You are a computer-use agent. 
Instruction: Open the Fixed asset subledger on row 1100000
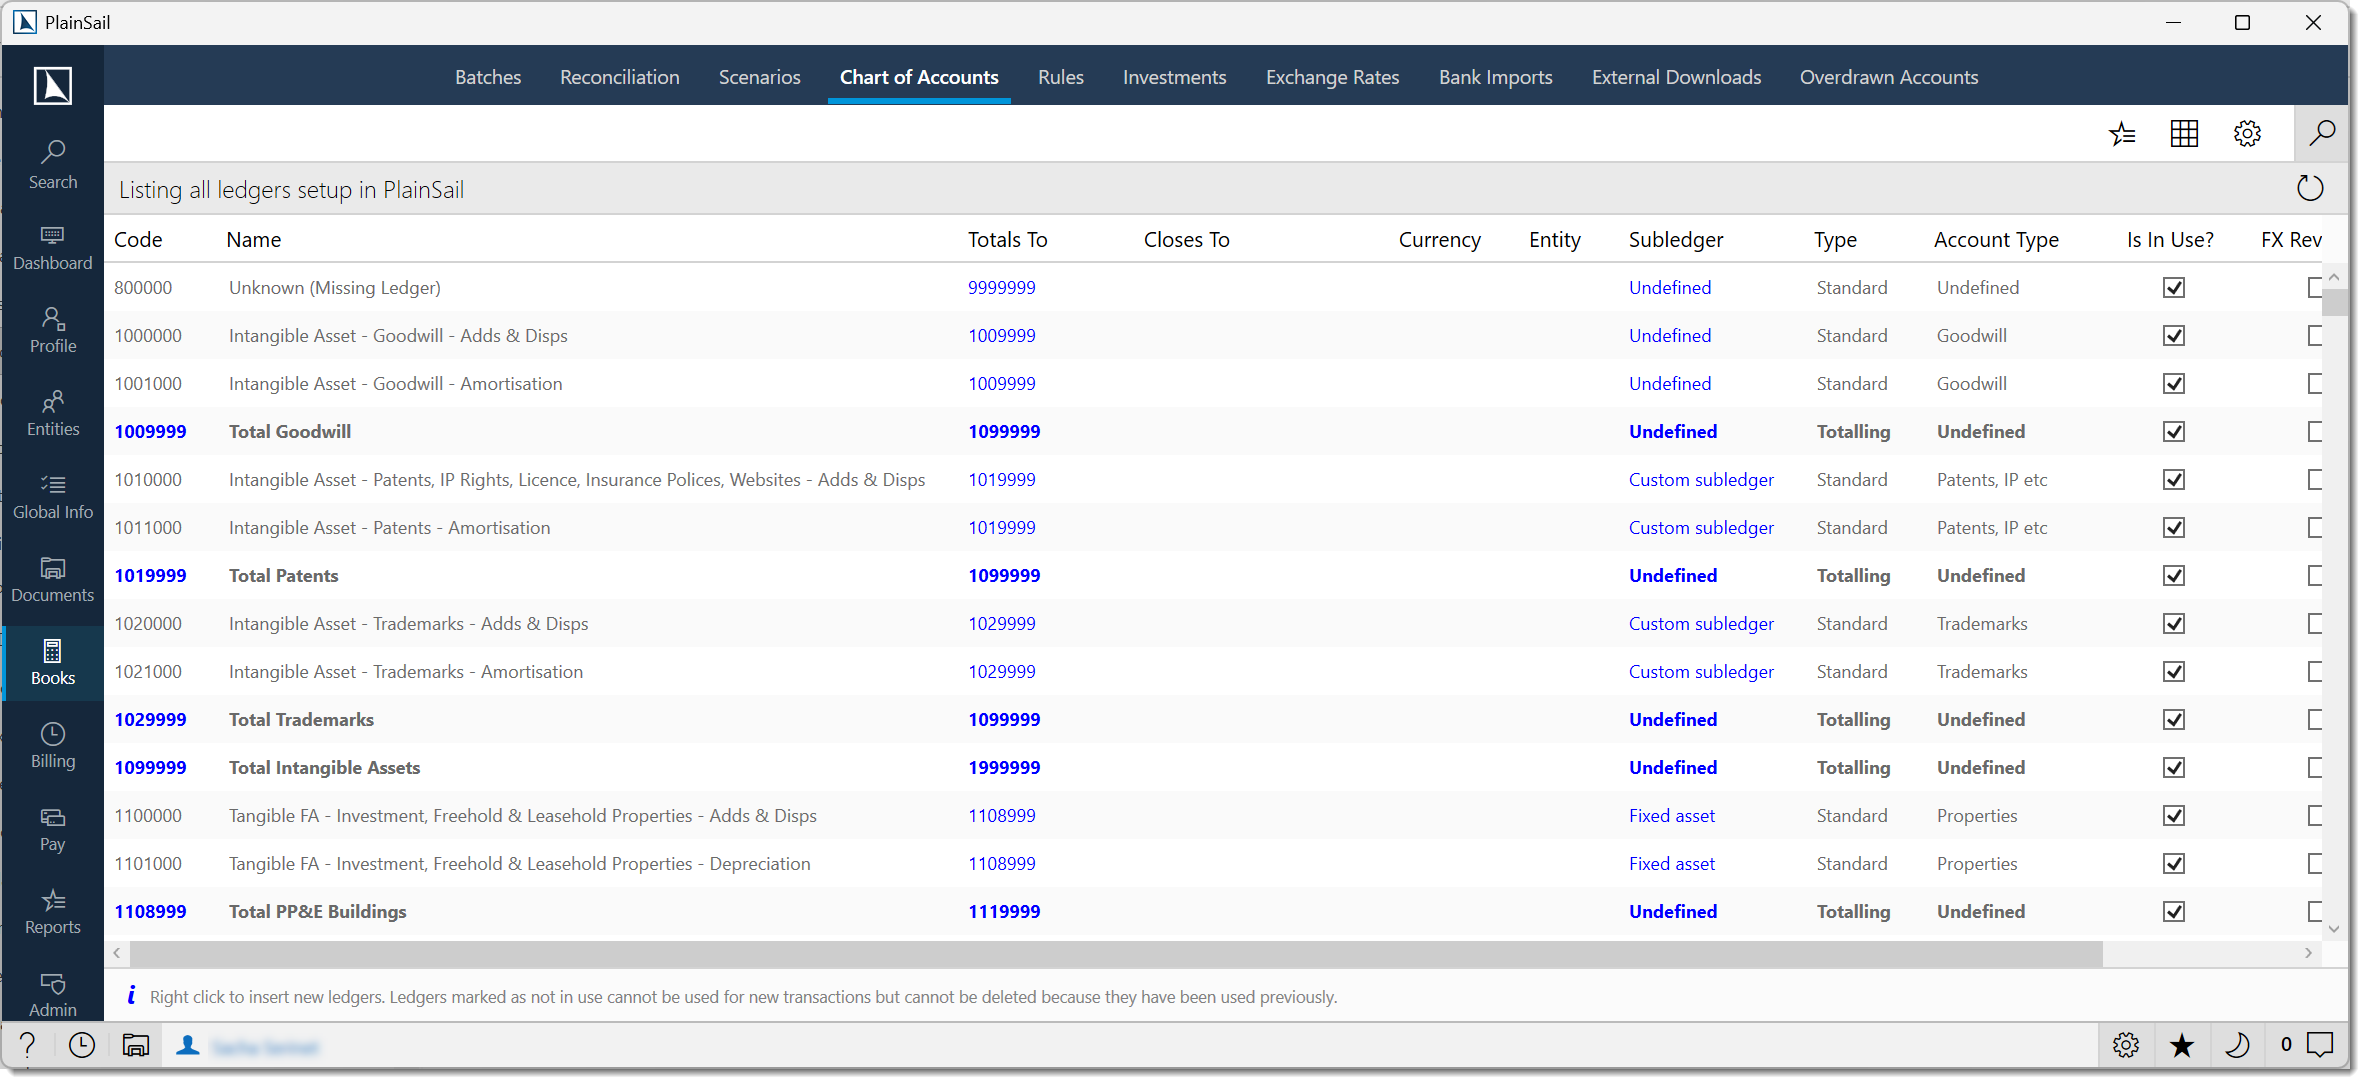(x=1672, y=815)
